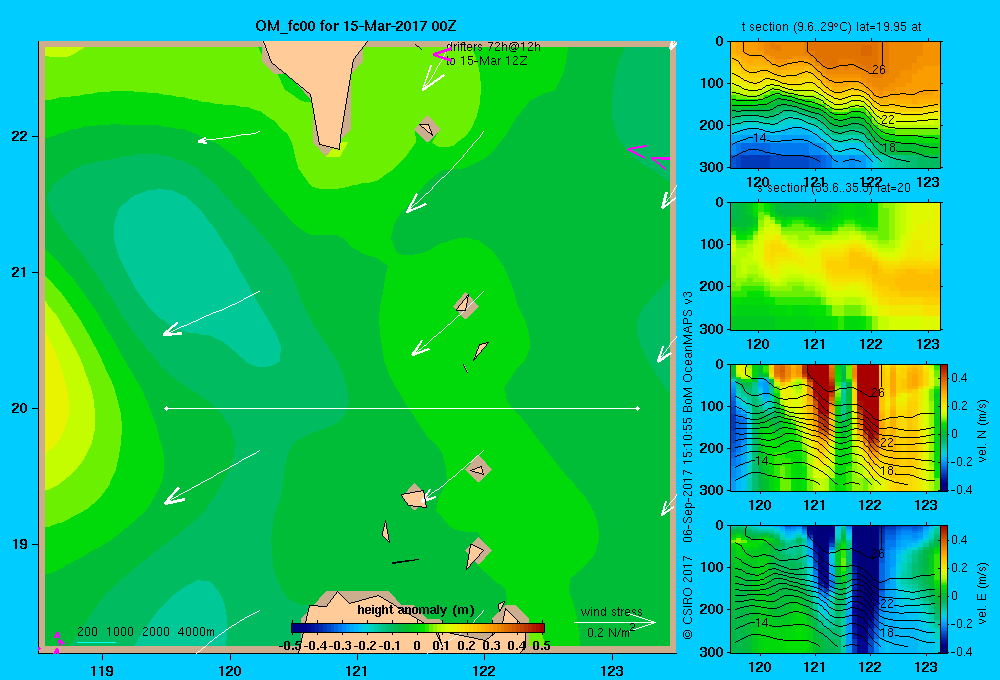1000x680 pixels.
Task: Click the left endpoint marker of the white section line
Action: pyautogui.click(x=166, y=408)
